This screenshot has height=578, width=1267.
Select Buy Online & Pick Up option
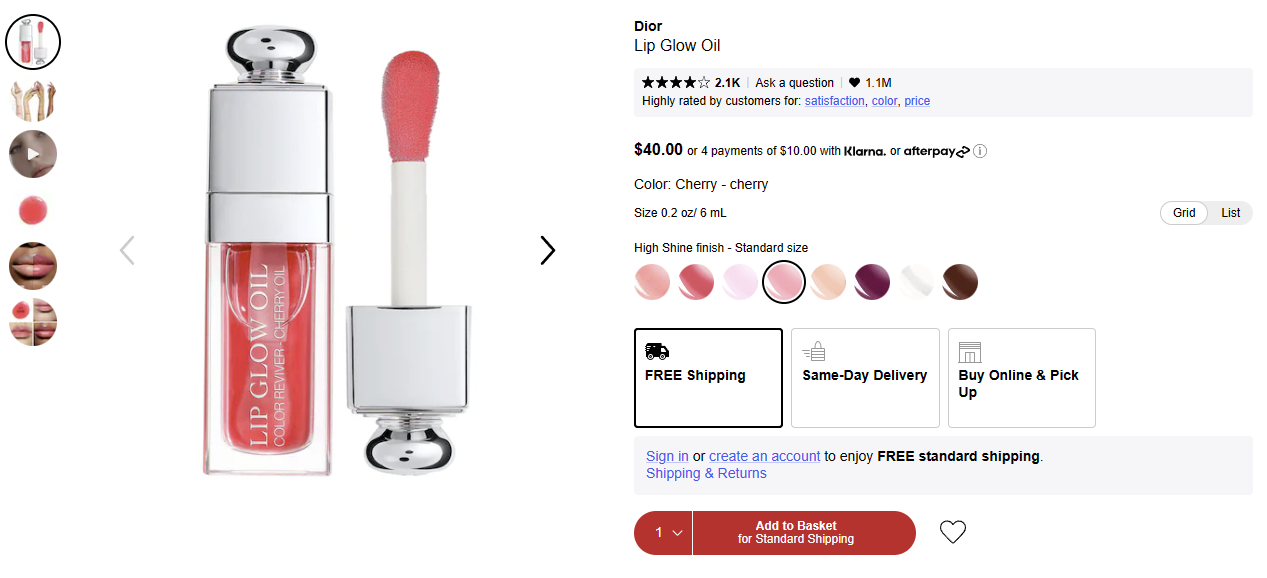[x=1021, y=377]
